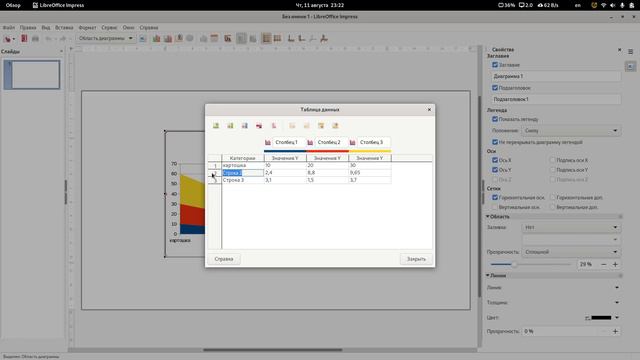Click Move Series Left icon in data table
This screenshot has height=360, width=640.
click(292, 126)
